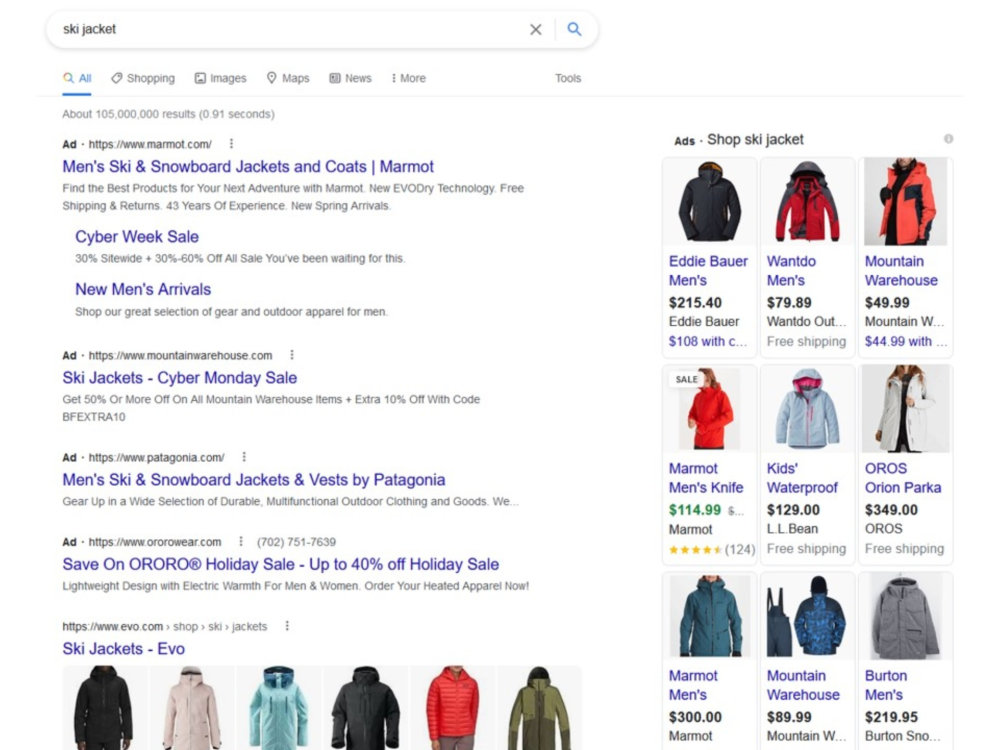Click the ORORO phone number (702) 751-7639
The width and height of the screenshot is (1000, 750).
tap(296, 541)
